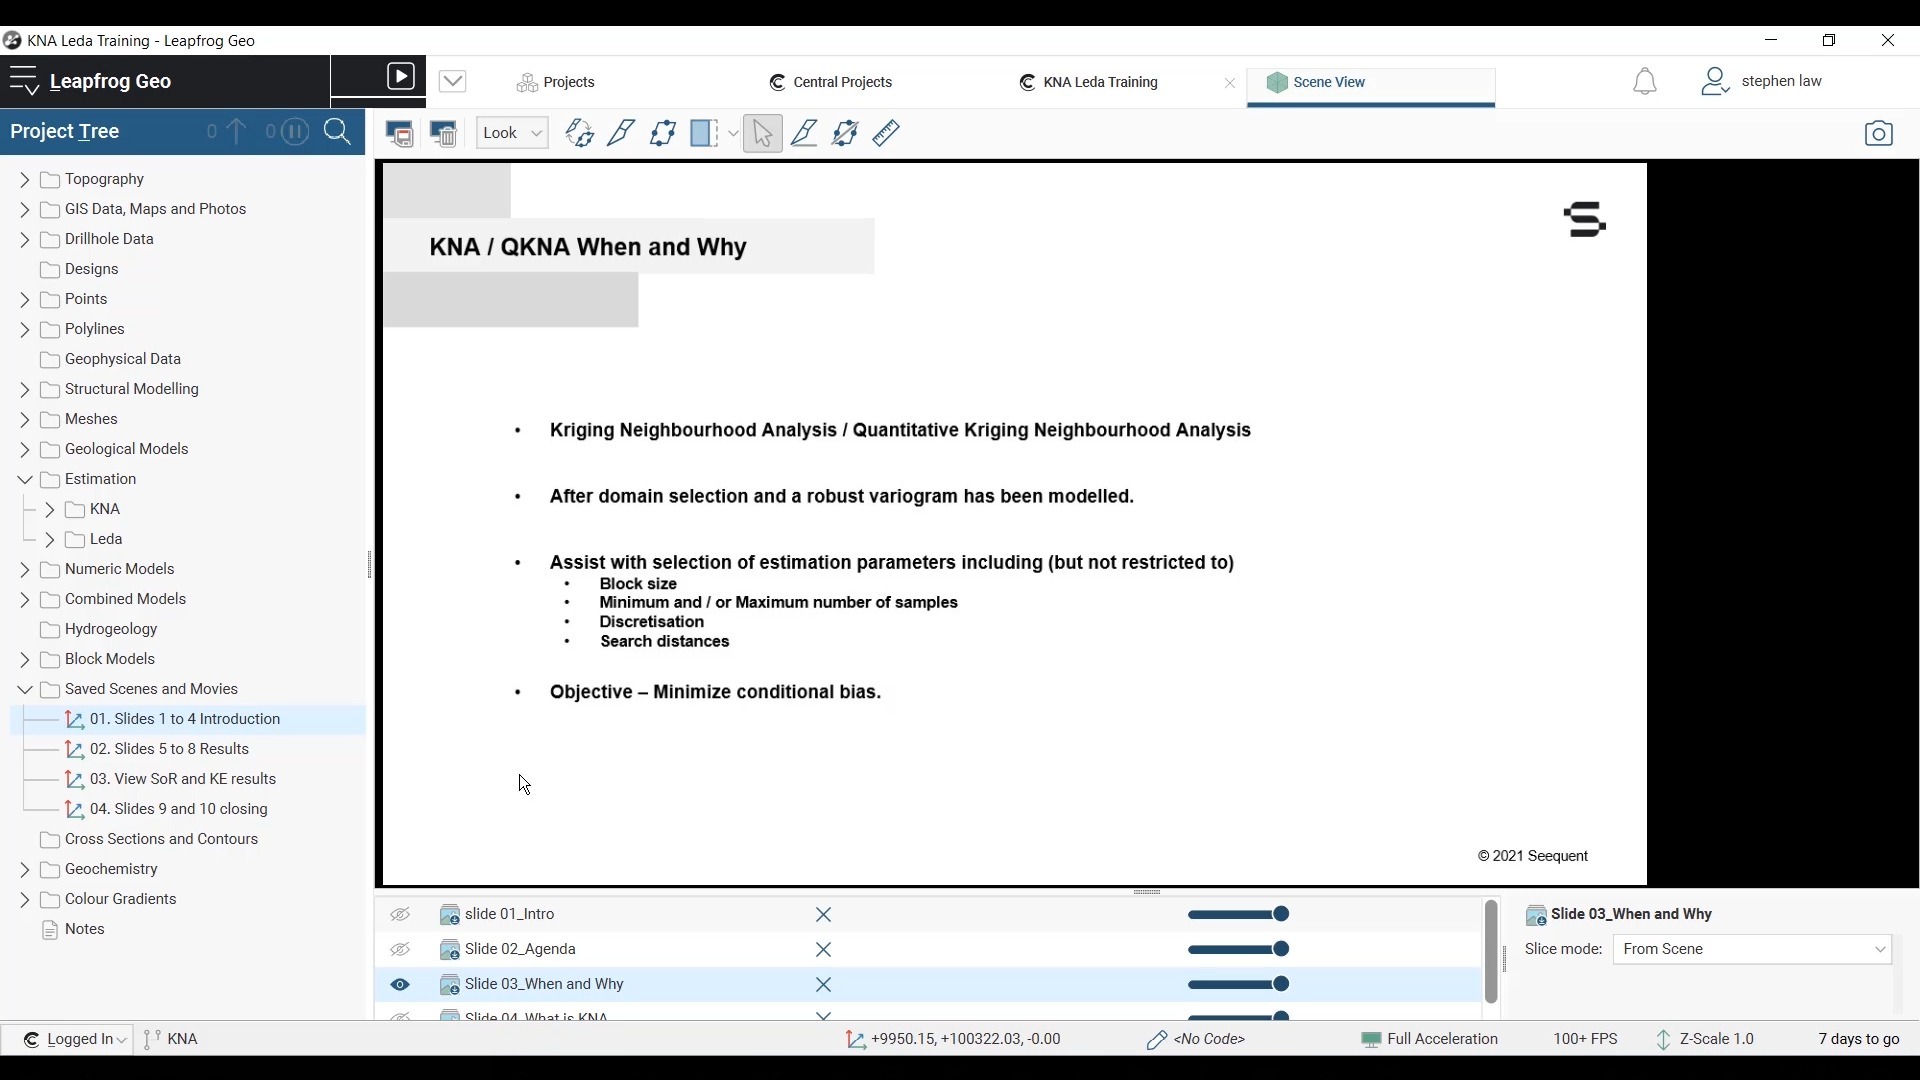Expand the Drillhole Data folder
Screen dimensions: 1920x1080
pos(25,240)
